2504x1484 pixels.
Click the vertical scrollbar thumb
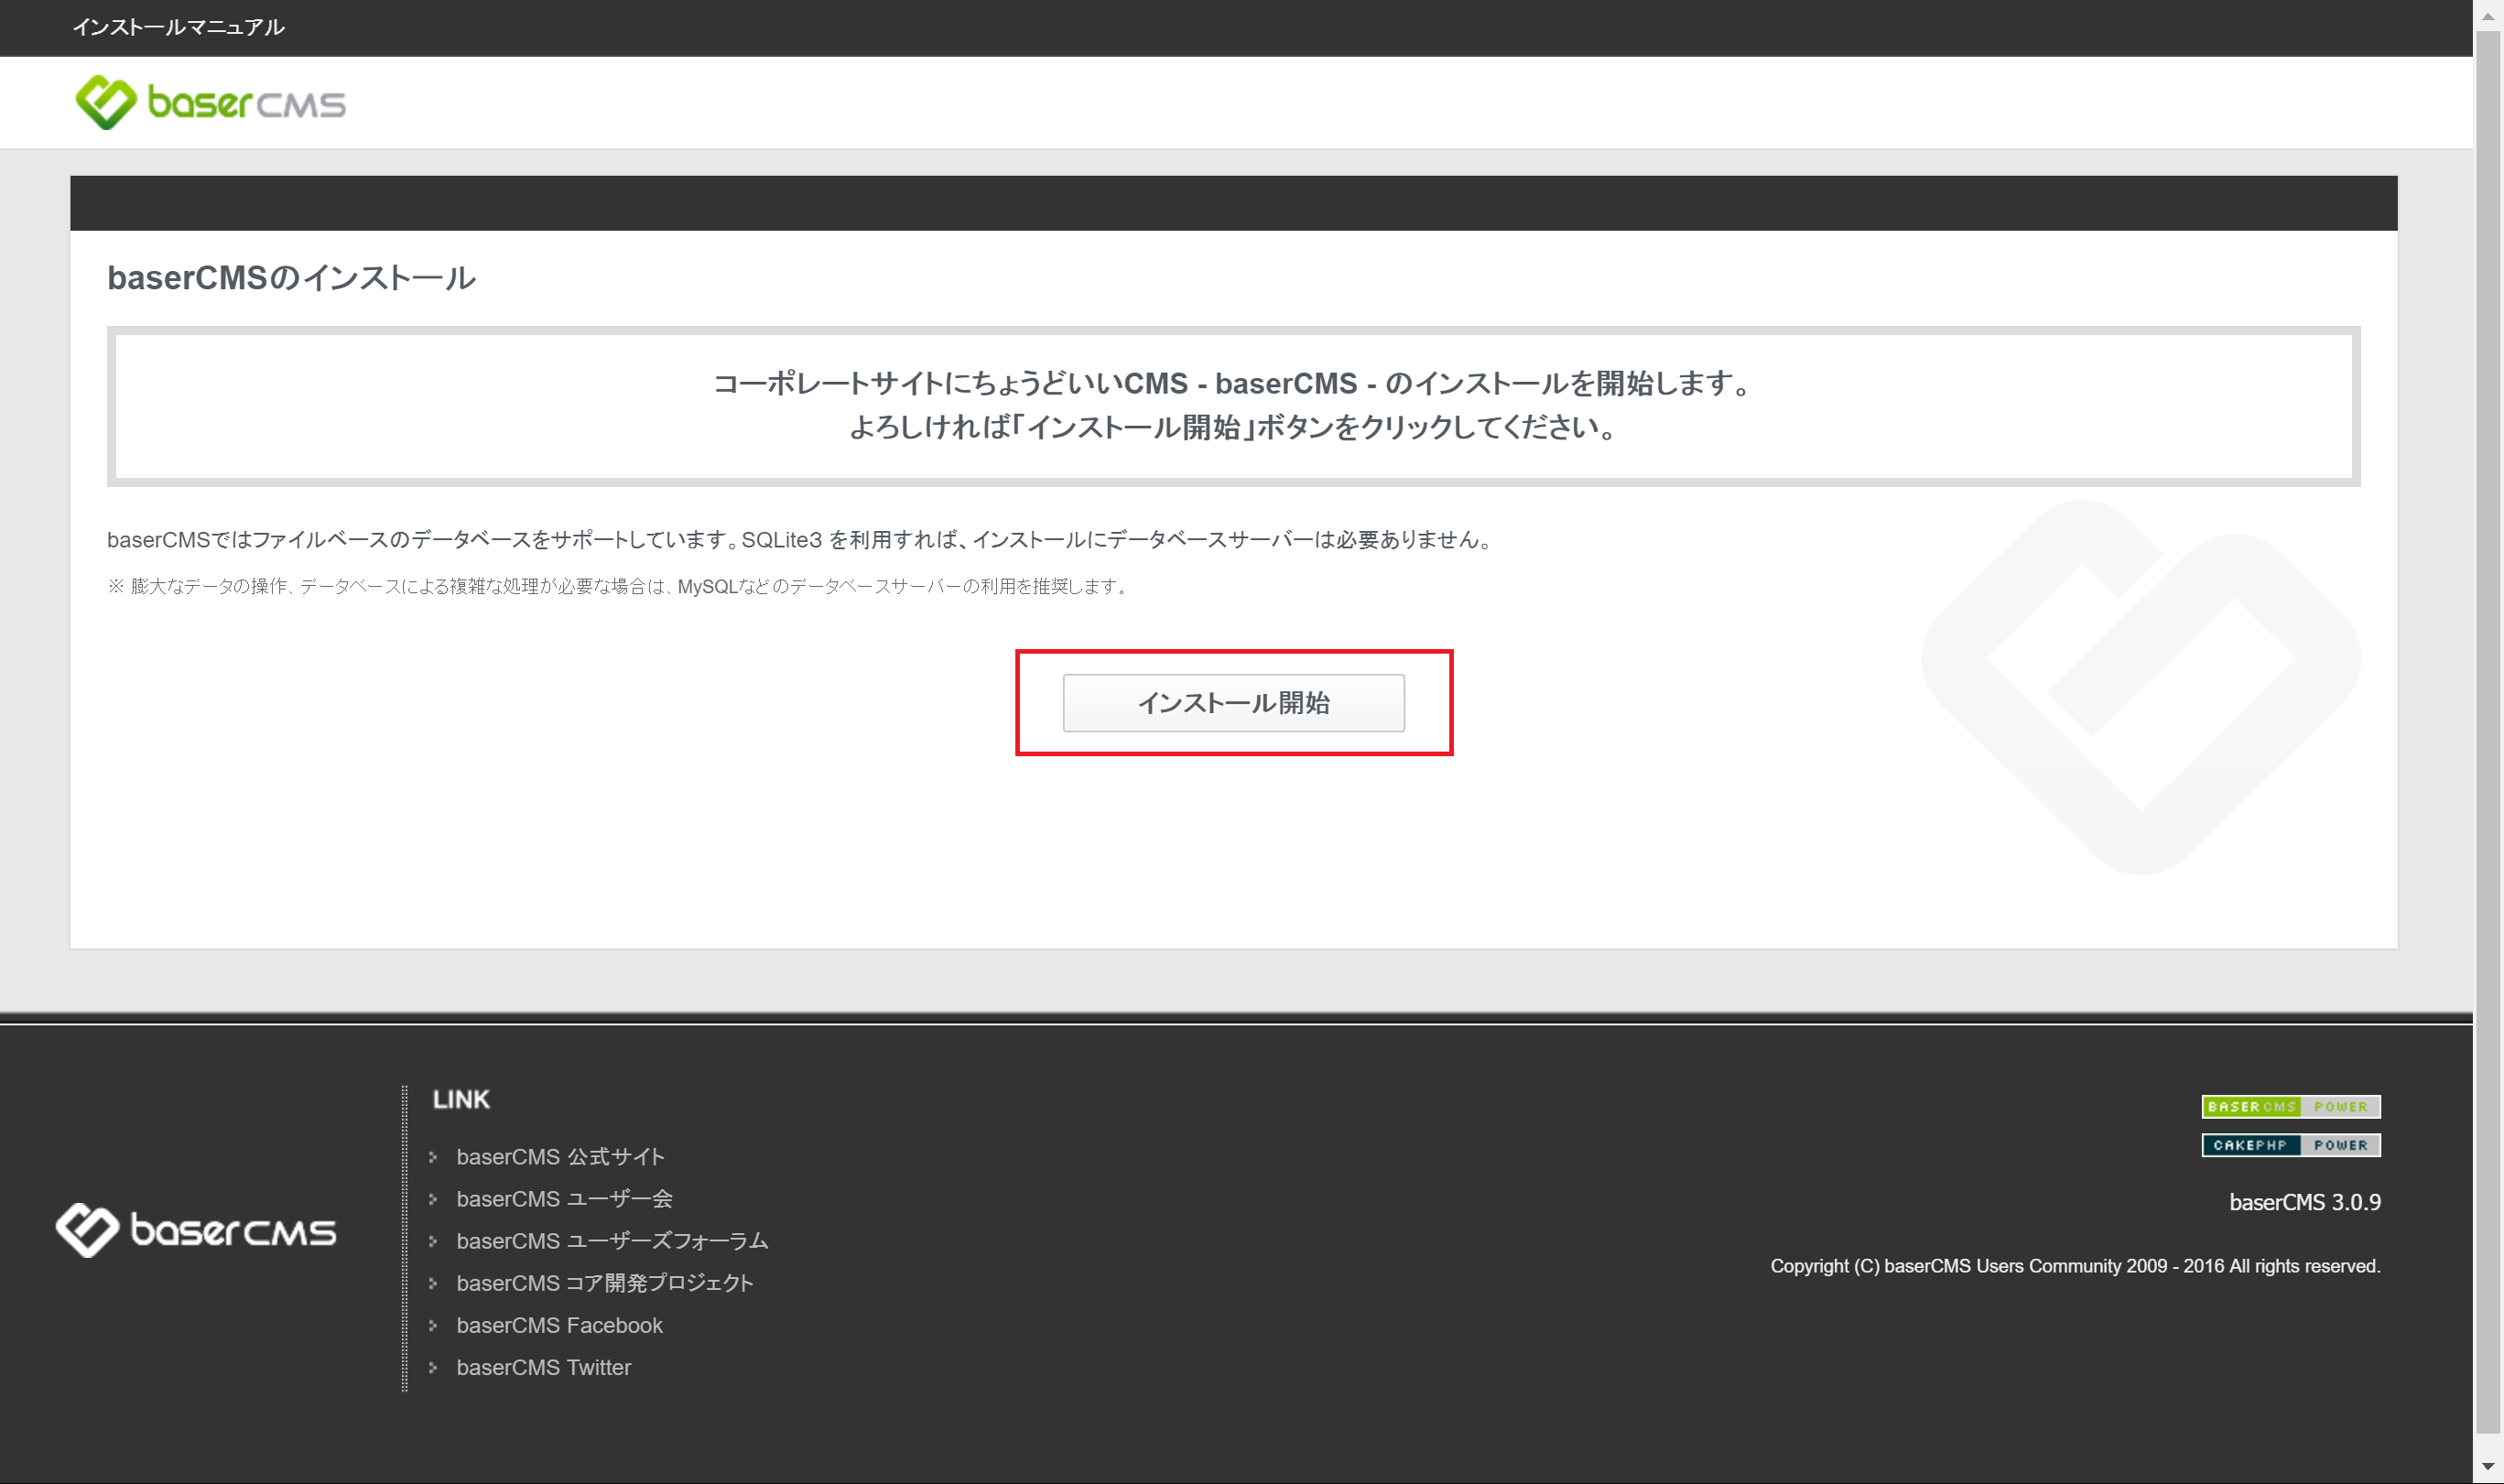coord(2488,732)
